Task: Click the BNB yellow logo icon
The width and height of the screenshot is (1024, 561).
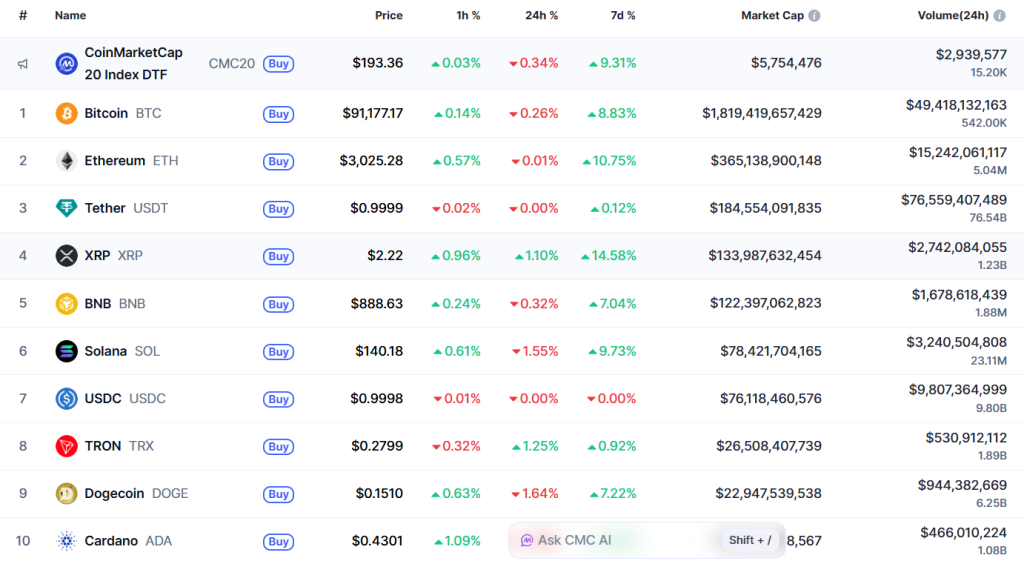Action: pyautogui.click(x=66, y=303)
